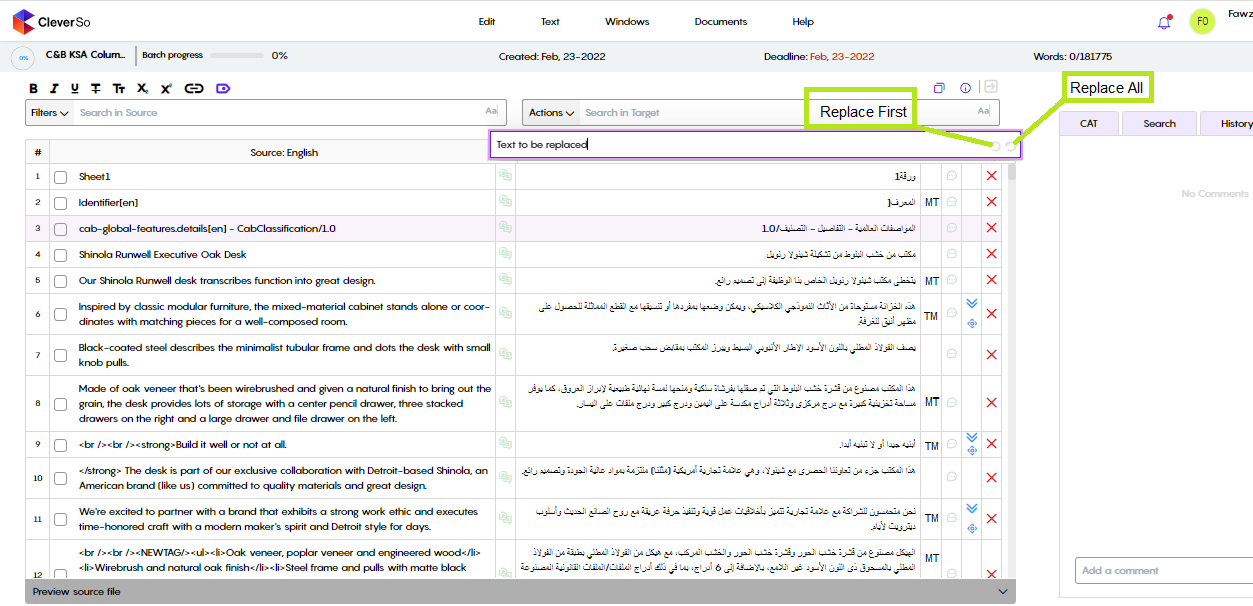Apply strikethrough formatting
This screenshot has height=606, width=1253.
[96, 89]
